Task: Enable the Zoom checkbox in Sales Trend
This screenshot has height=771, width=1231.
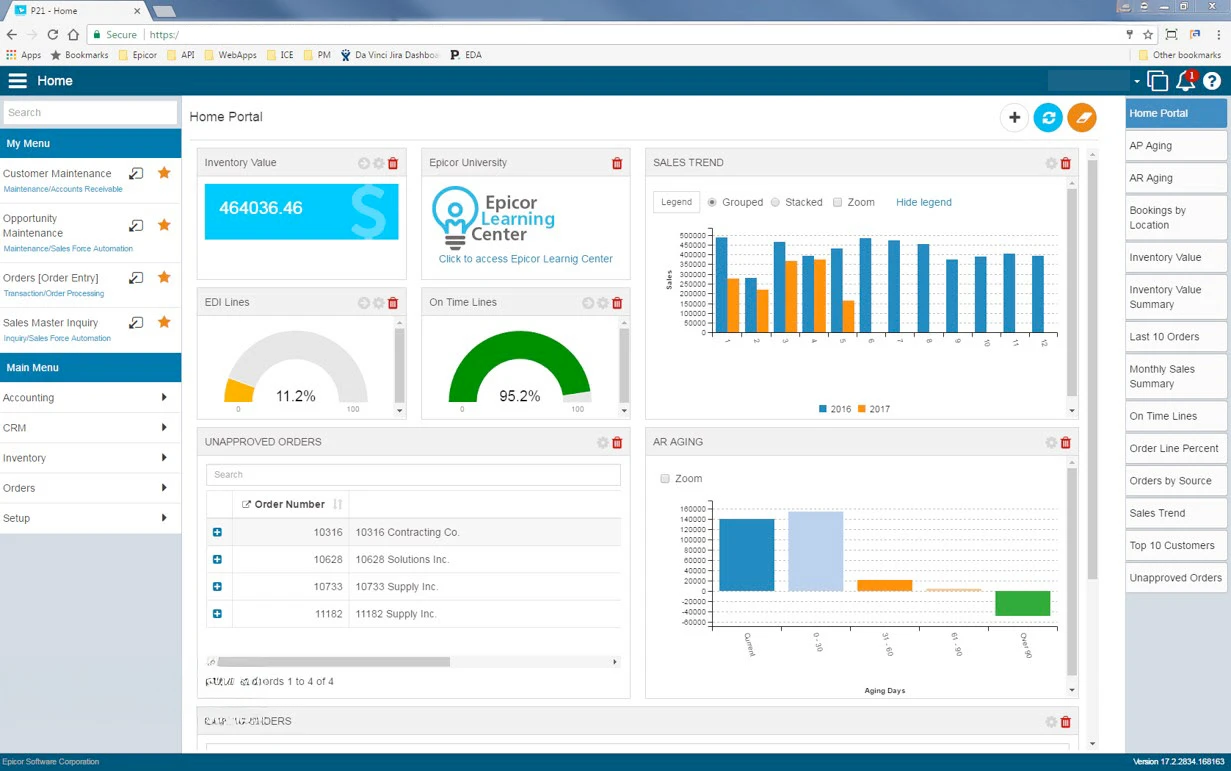Action: coord(838,202)
